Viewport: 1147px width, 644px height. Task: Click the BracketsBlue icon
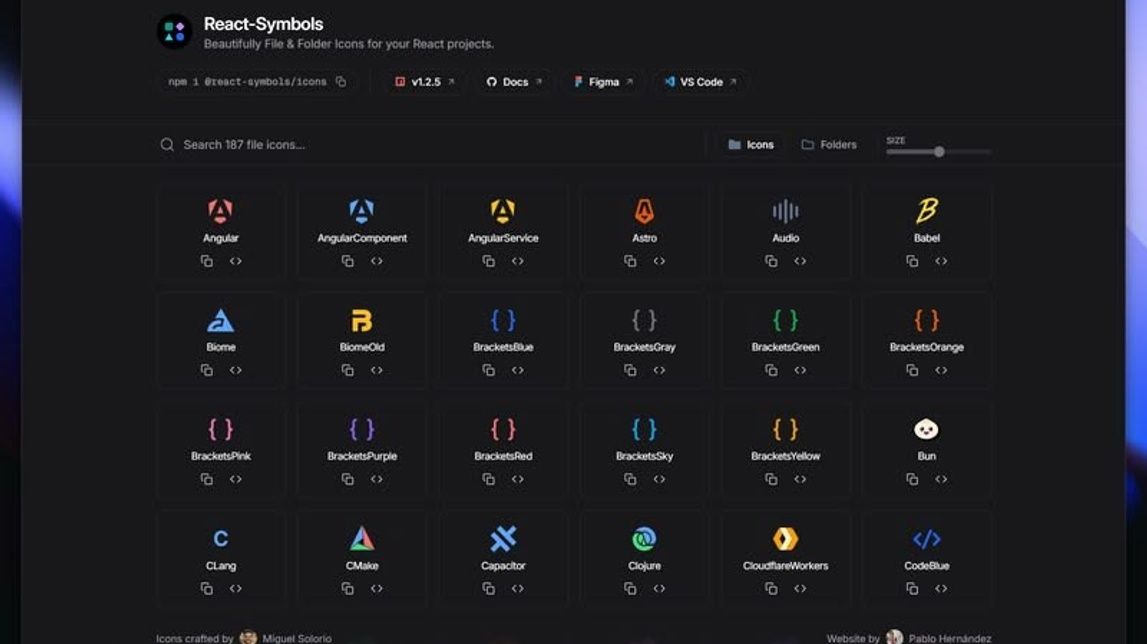(x=503, y=321)
